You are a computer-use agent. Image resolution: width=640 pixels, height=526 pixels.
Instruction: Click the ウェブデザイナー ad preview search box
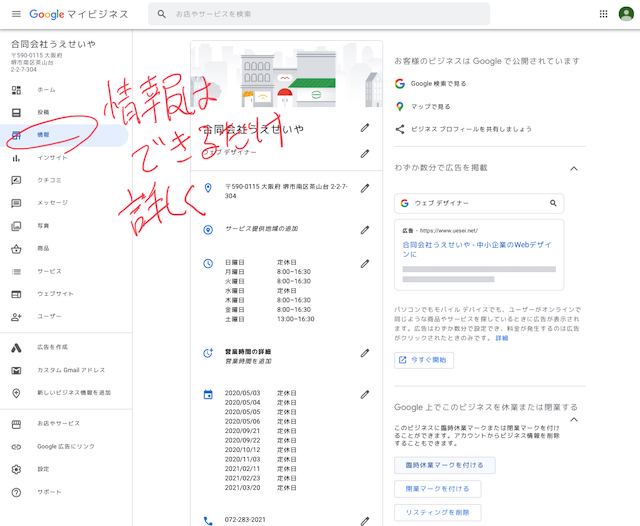point(479,203)
